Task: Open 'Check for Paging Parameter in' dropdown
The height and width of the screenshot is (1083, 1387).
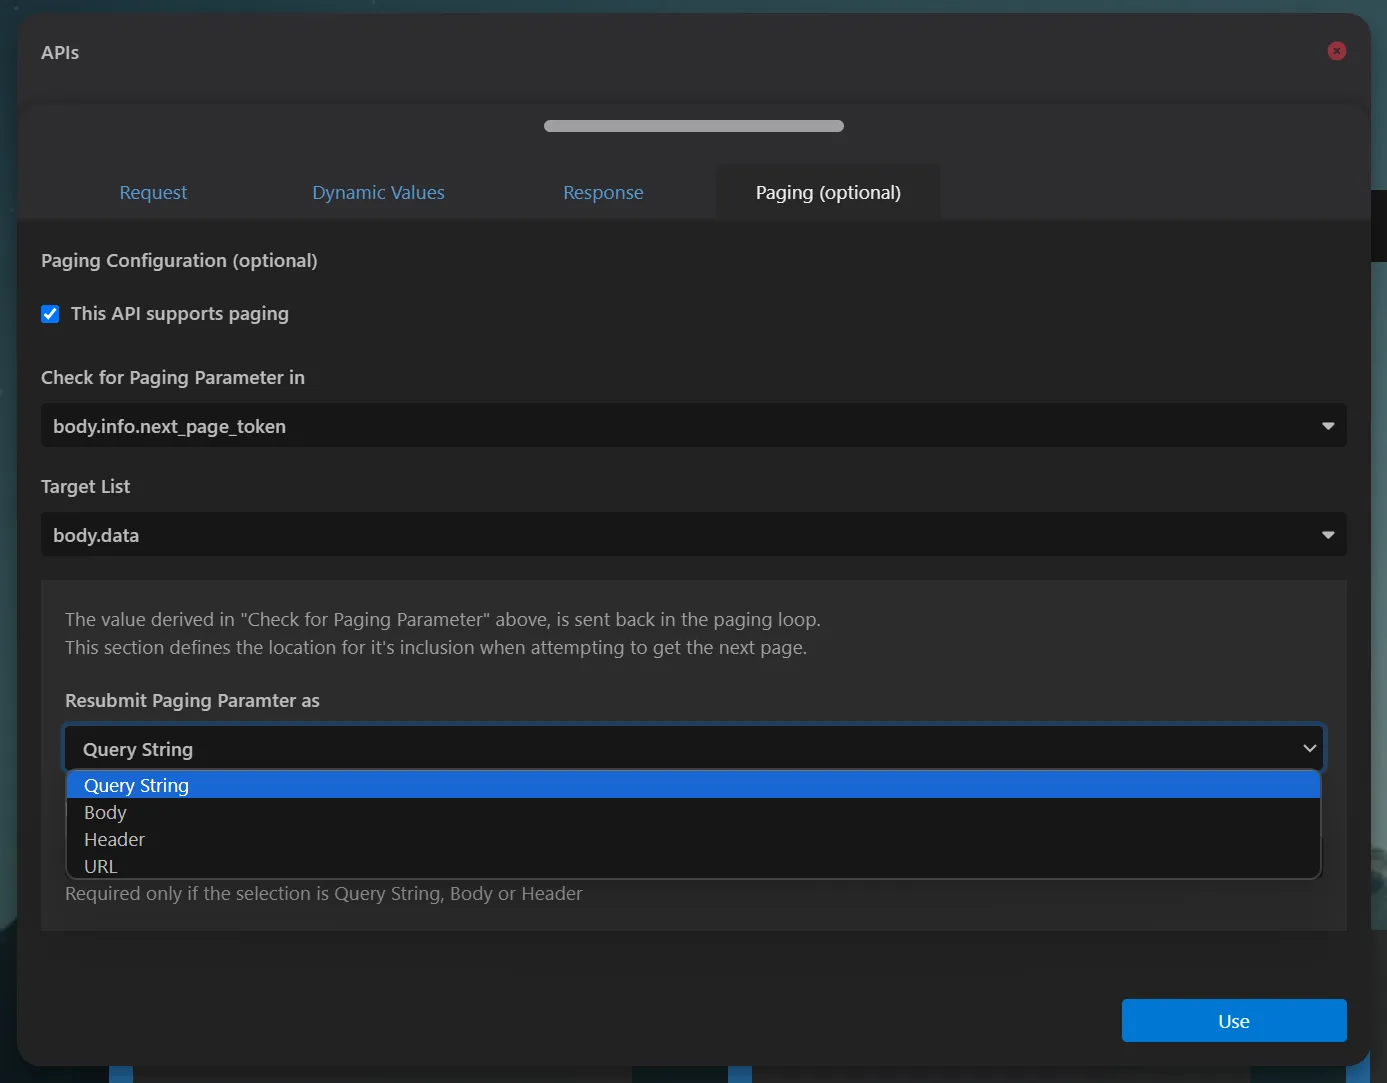Action: 693,426
